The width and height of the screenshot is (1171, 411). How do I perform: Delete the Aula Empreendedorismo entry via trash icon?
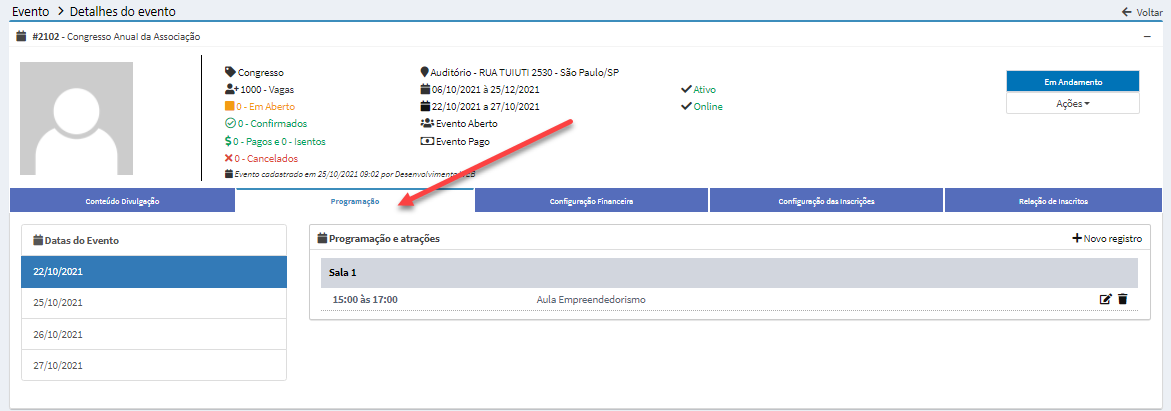click(x=1122, y=299)
